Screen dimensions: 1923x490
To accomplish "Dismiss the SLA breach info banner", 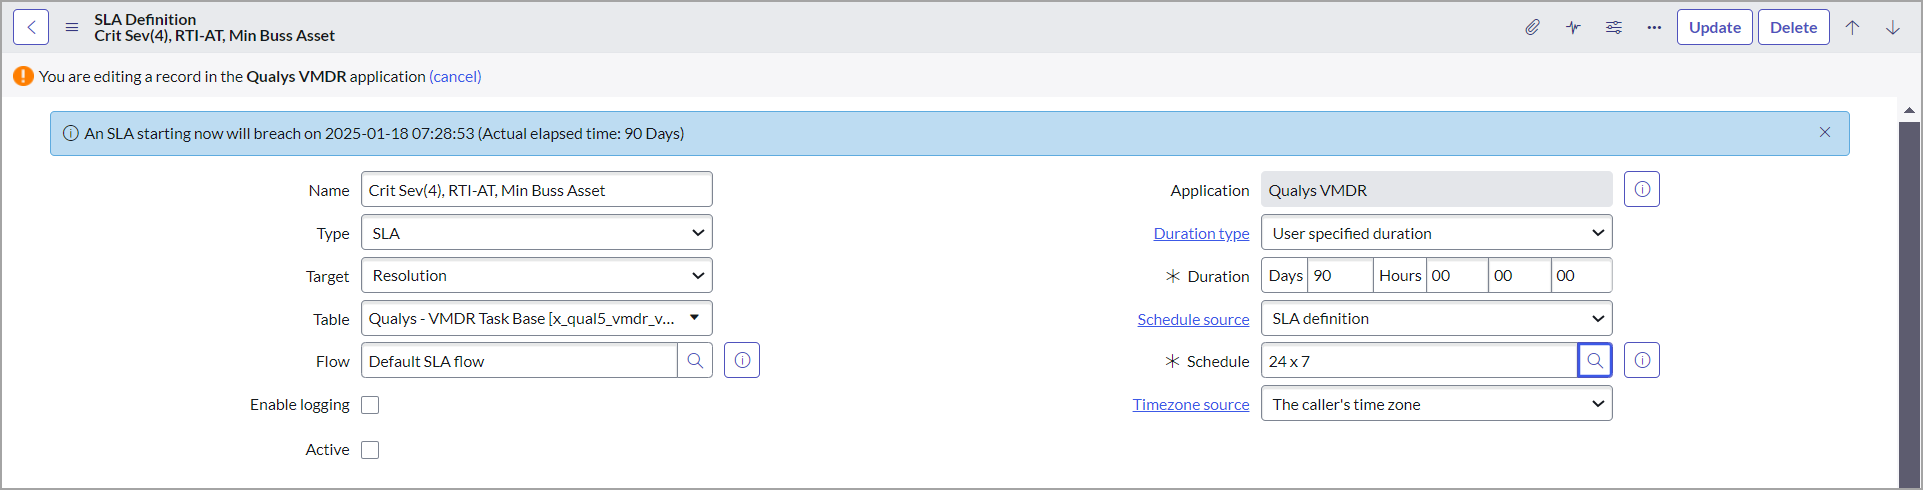I will click(x=1825, y=133).
